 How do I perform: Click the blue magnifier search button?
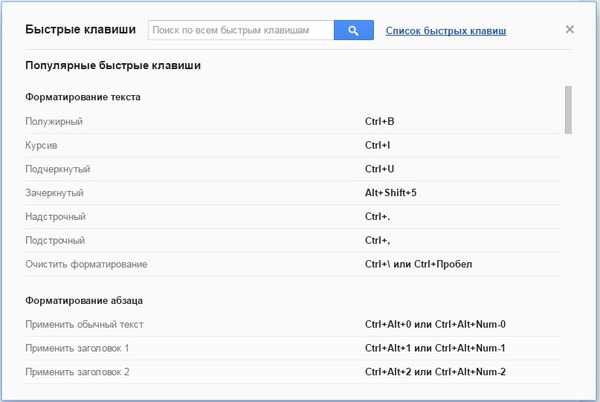(354, 30)
